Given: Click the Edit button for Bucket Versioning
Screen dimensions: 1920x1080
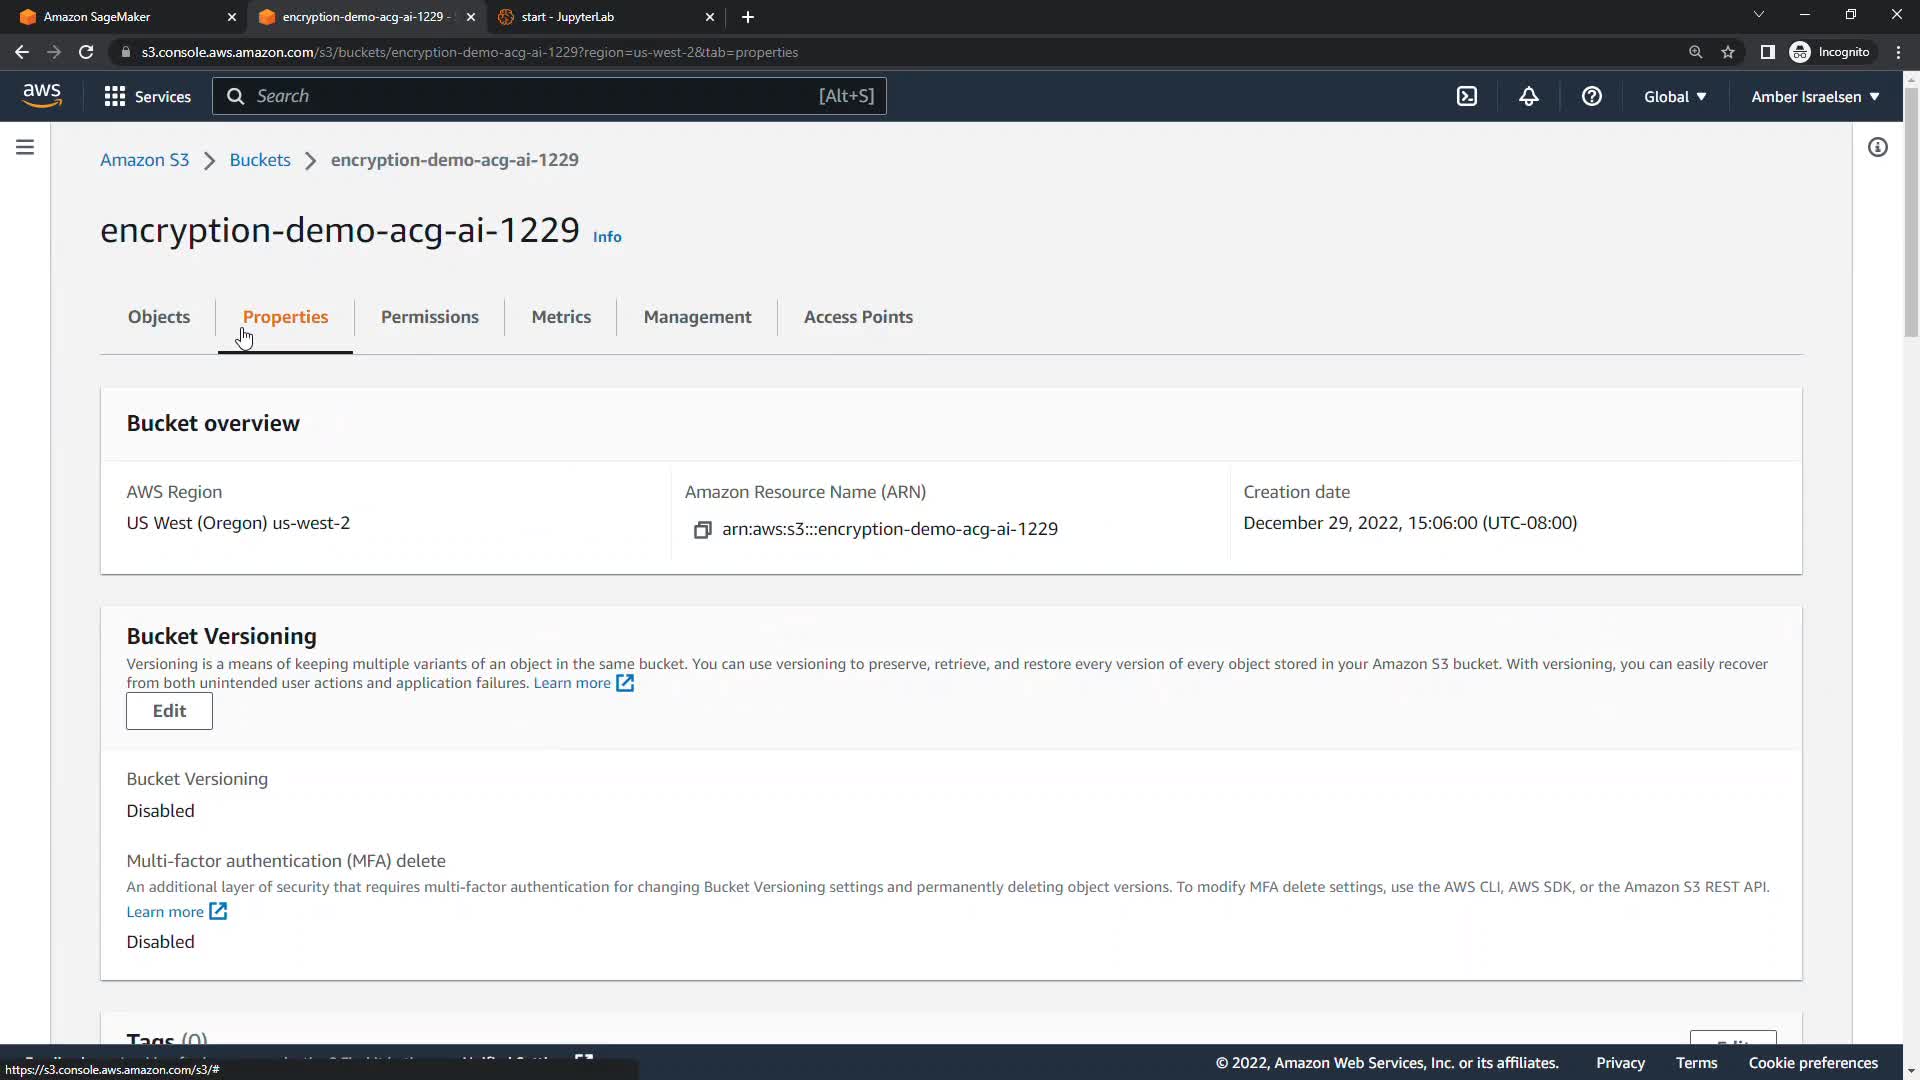Looking at the screenshot, I should 169,711.
